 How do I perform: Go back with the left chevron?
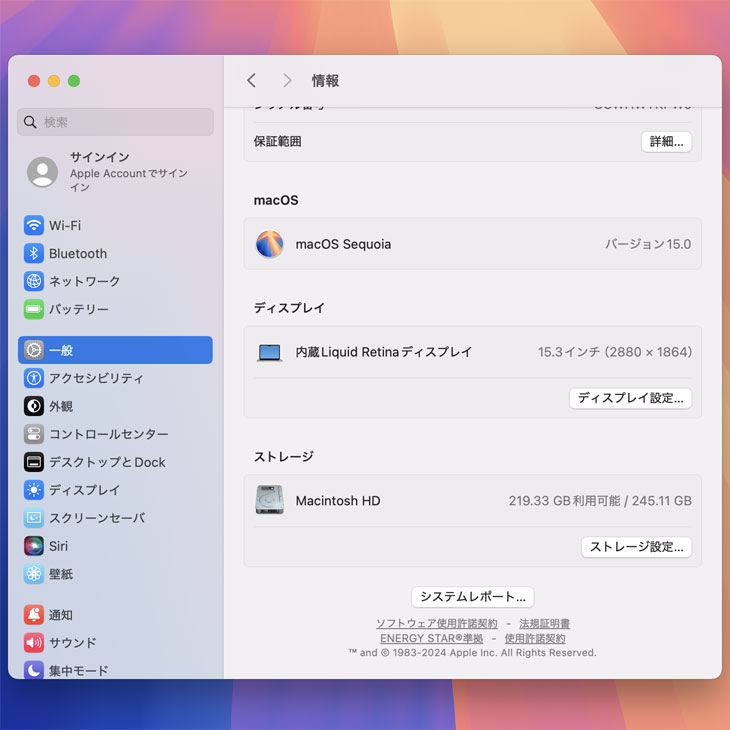pos(251,81)
